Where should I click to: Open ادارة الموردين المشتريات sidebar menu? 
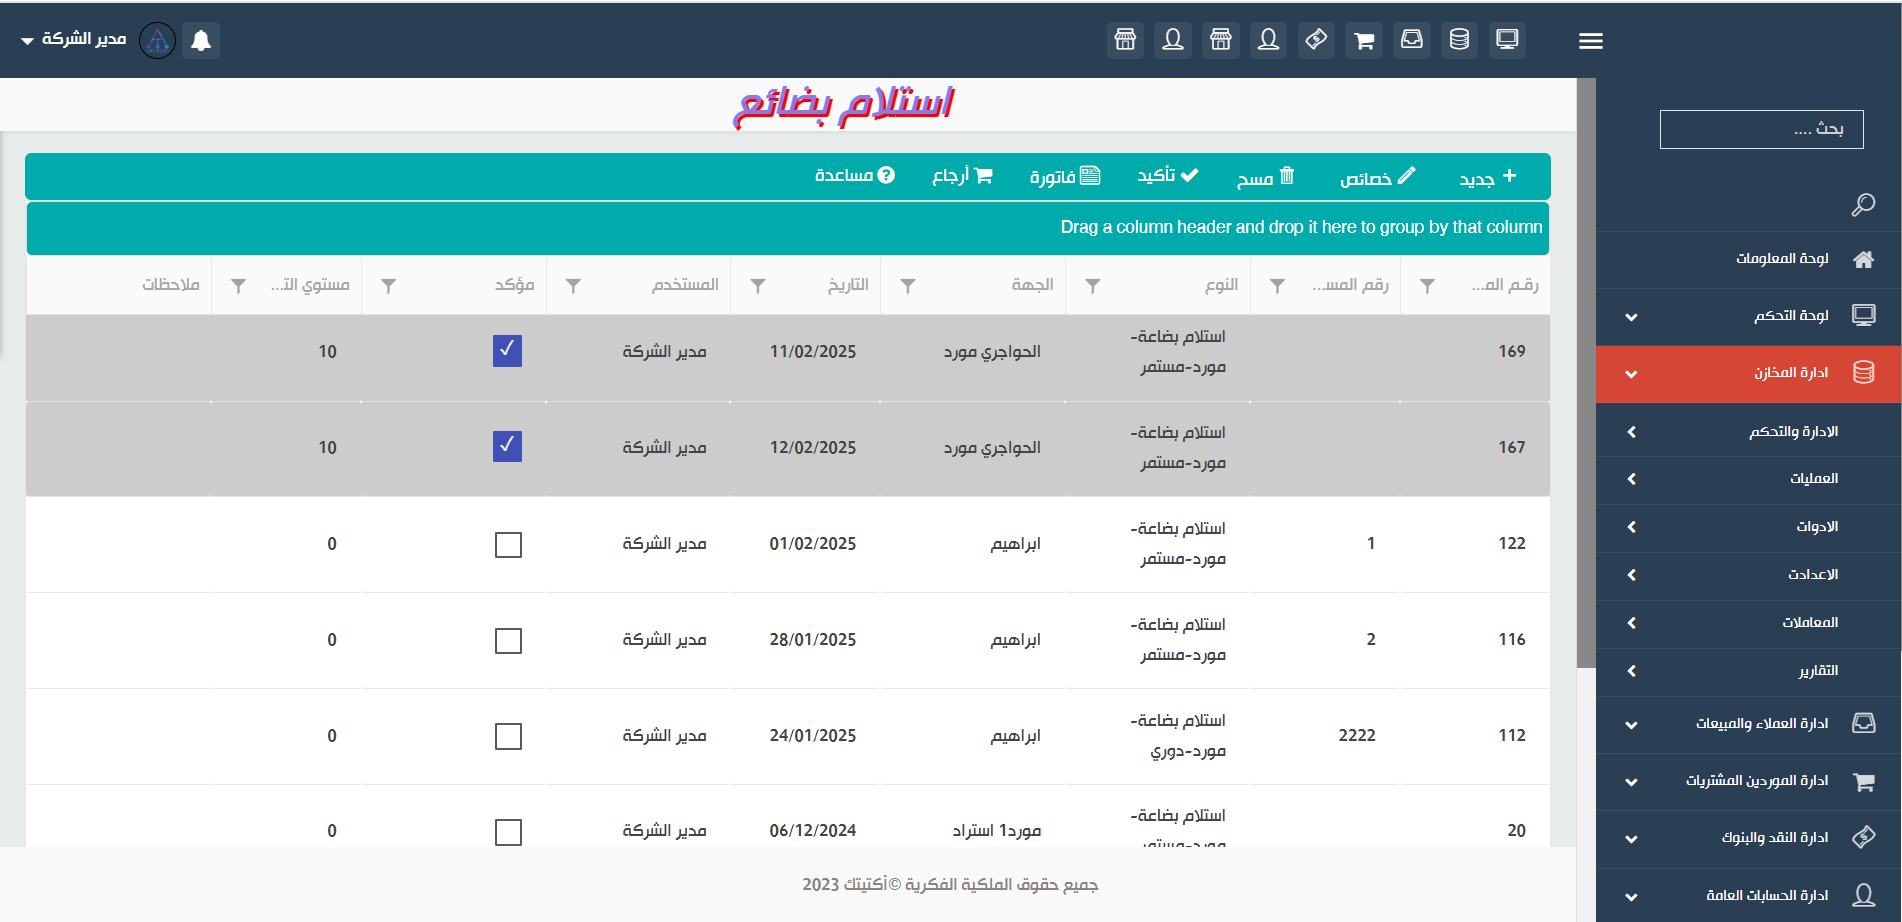tap(1749, 781)
